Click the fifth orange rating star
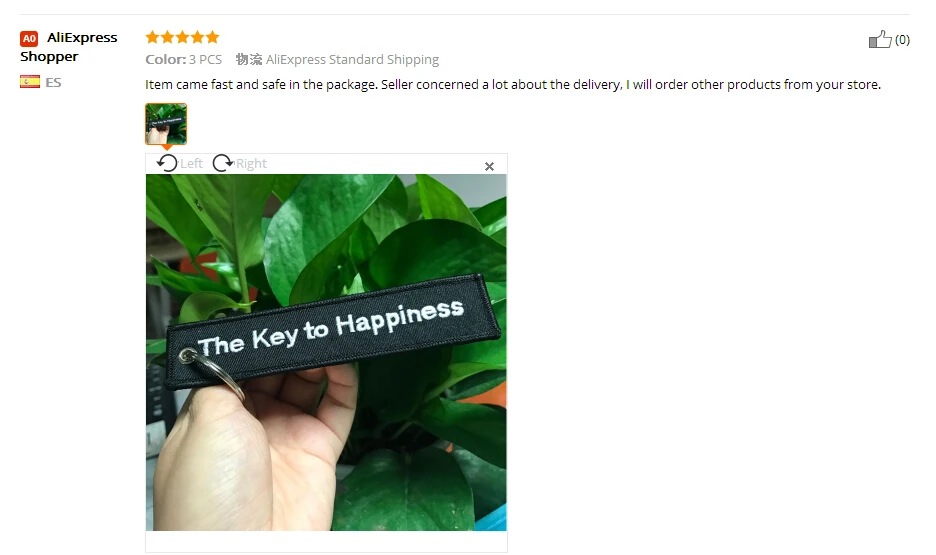Screen dimensions: 936x555 tap(213, 38)
